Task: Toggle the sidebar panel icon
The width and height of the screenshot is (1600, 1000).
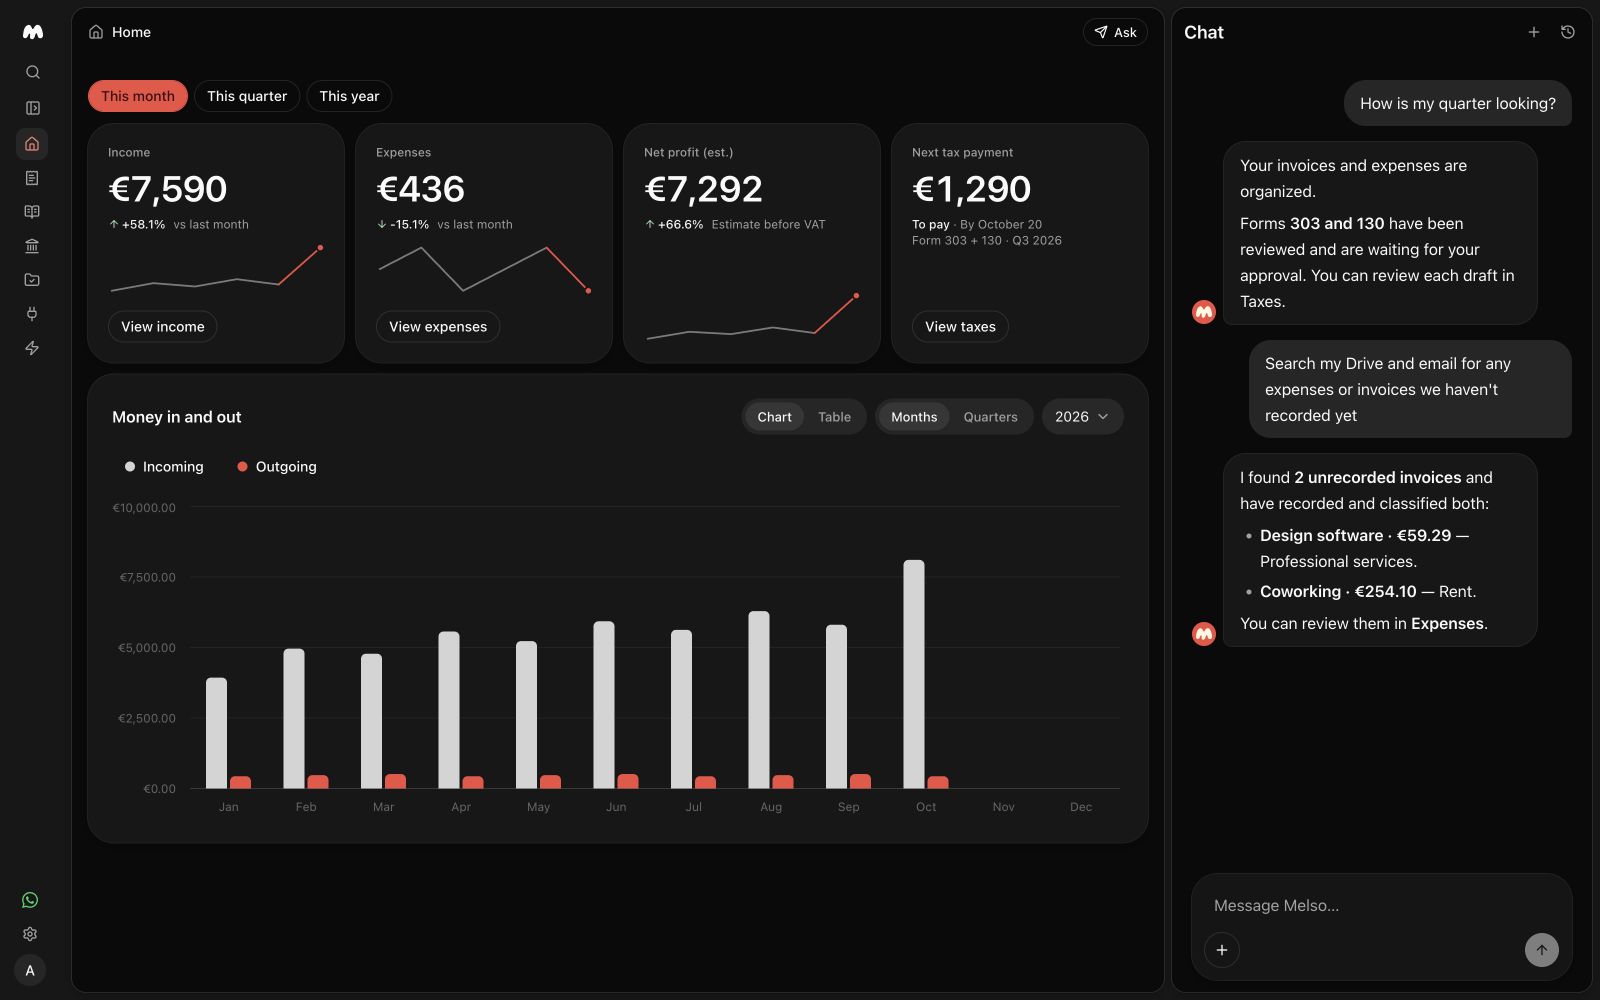Action: (32, 108)
